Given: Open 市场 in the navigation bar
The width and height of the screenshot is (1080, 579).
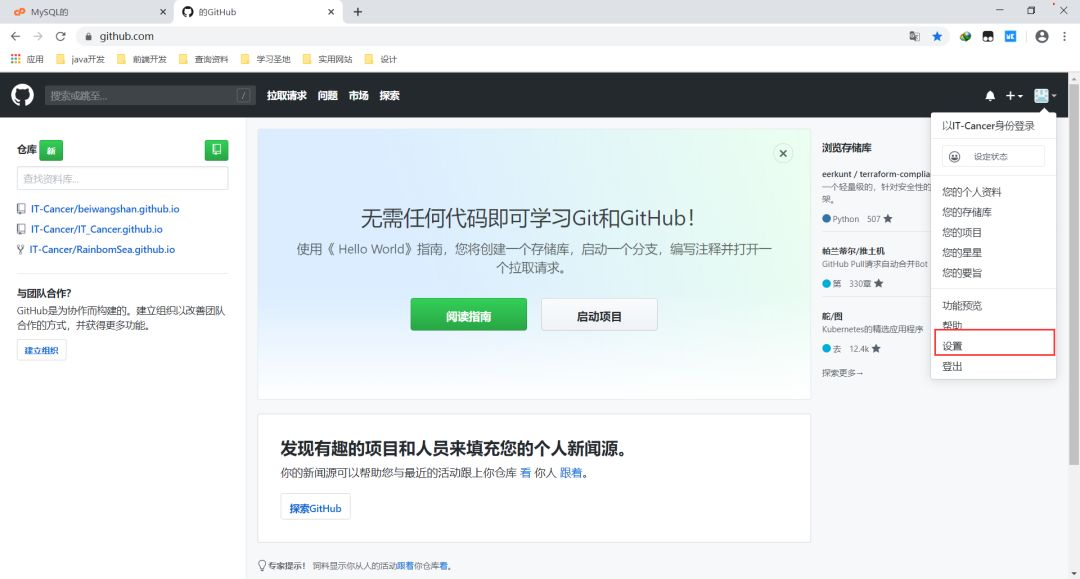Looking at the screenshot, I should coord(358,96).
